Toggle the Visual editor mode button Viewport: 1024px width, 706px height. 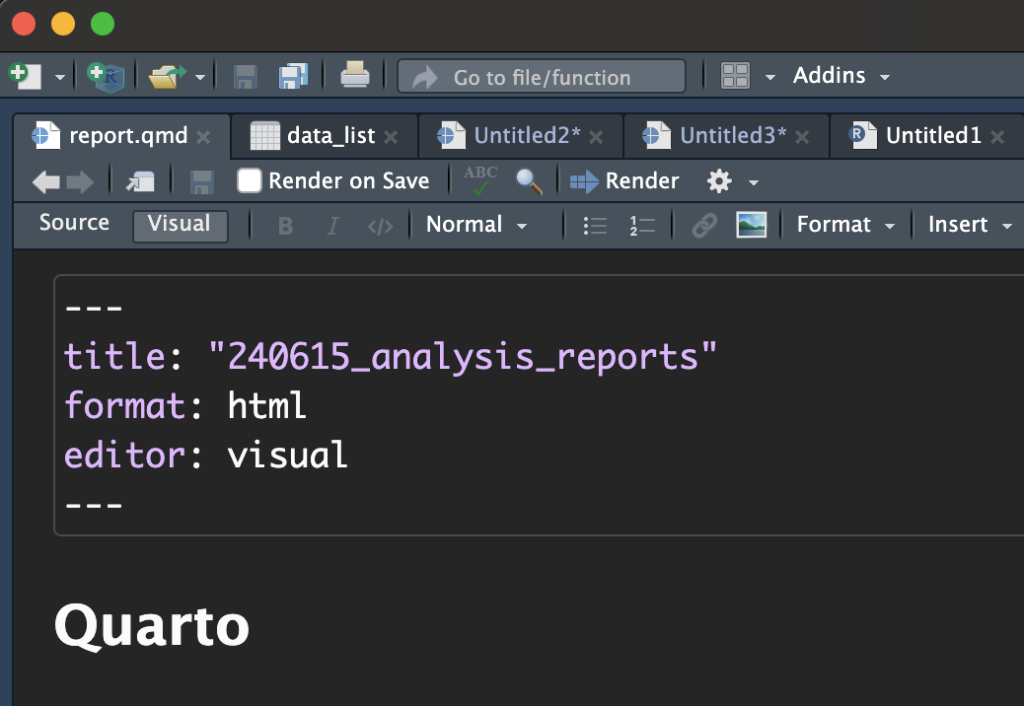(x=179, y=224)
